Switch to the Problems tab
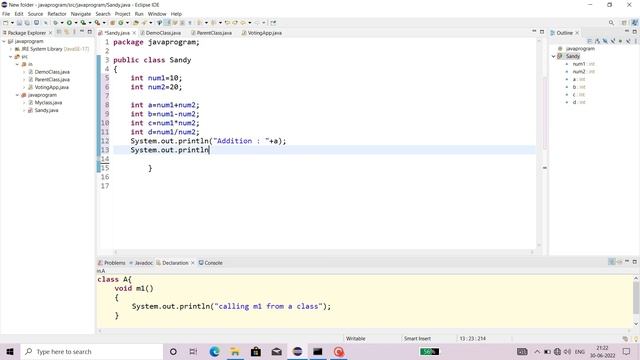Image resolution: width=640 pixels, height=360 pixels. [111, 263]
